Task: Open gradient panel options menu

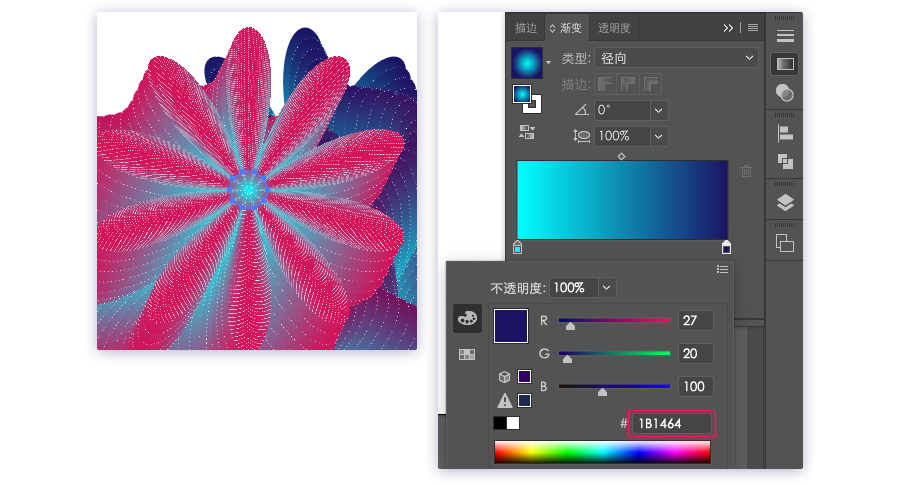Action: [x=753, y=28]
